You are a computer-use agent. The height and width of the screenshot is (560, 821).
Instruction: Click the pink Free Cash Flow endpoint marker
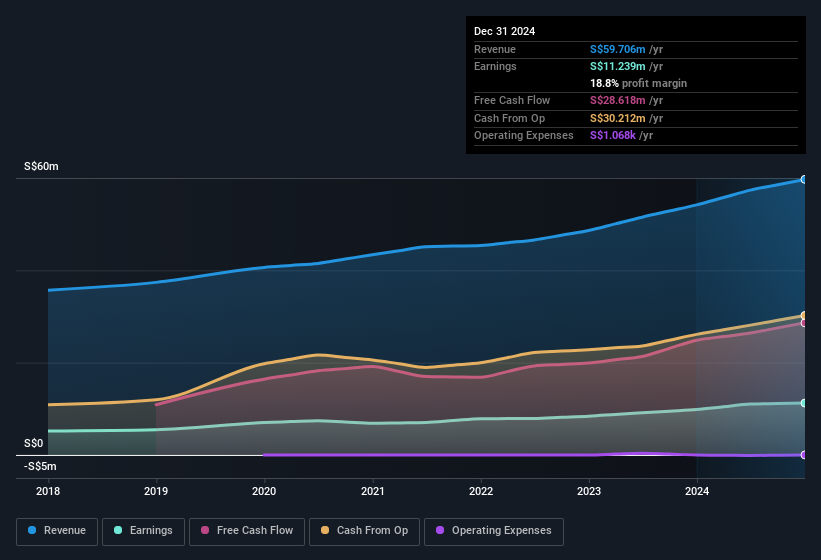point(804,323)
